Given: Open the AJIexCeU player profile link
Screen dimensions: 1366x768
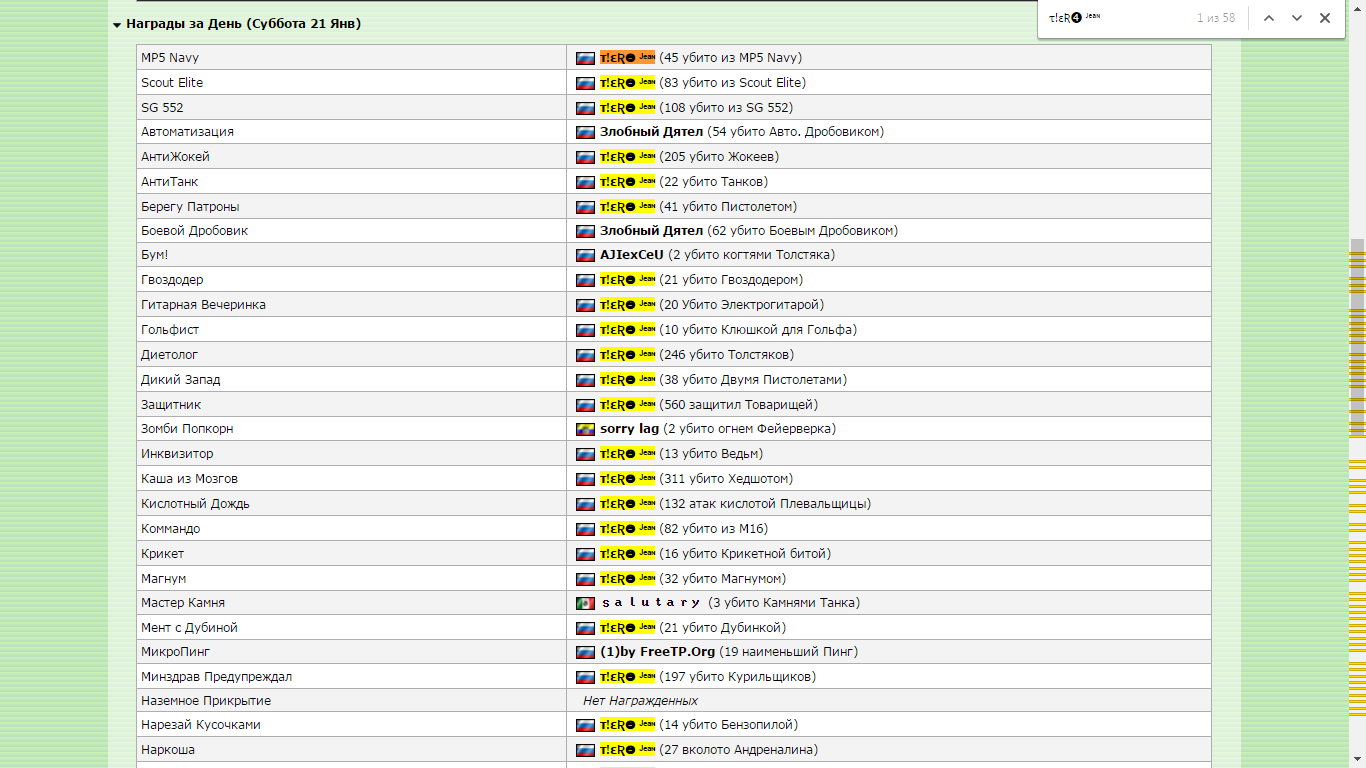Looking at the screenshot, I should click(x=631, y=255).
